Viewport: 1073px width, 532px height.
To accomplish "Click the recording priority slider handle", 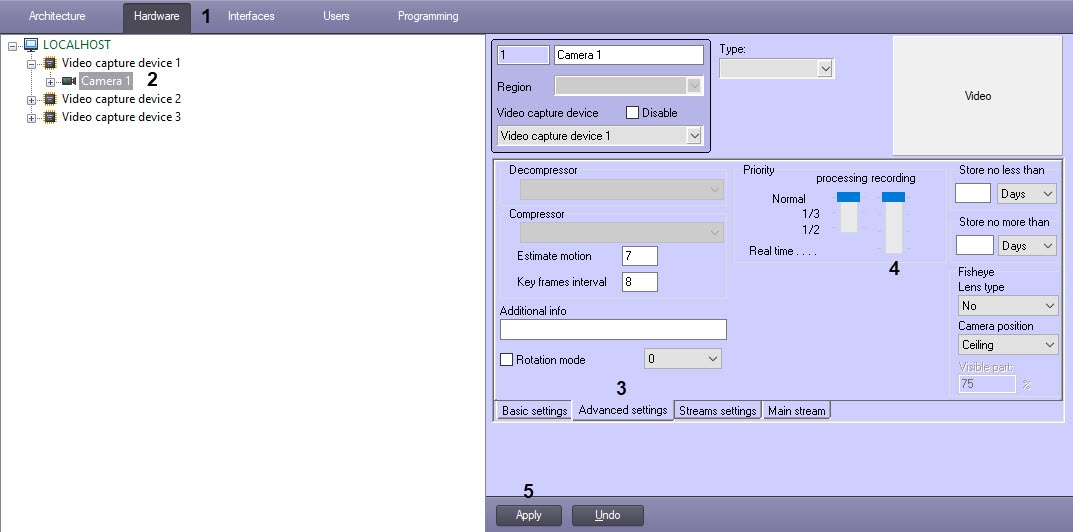I will 893,197.
